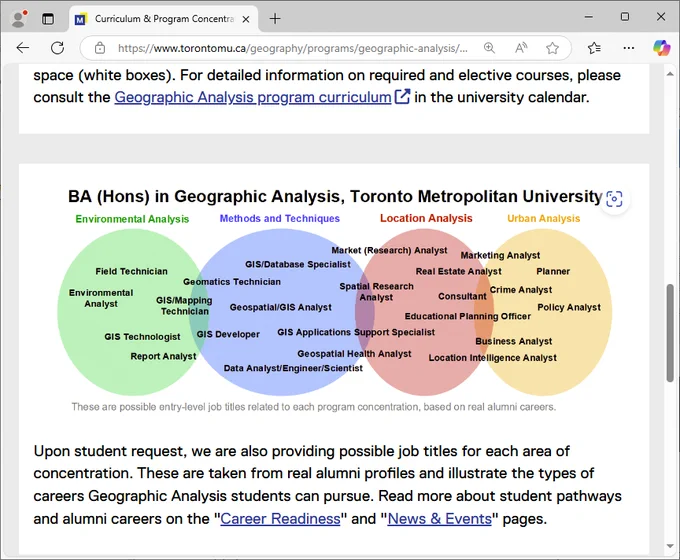This screenshot has height=560, width=680.
Task: Click the BA (Hons) in Geographic Analysis title
Action: [335, 196]
